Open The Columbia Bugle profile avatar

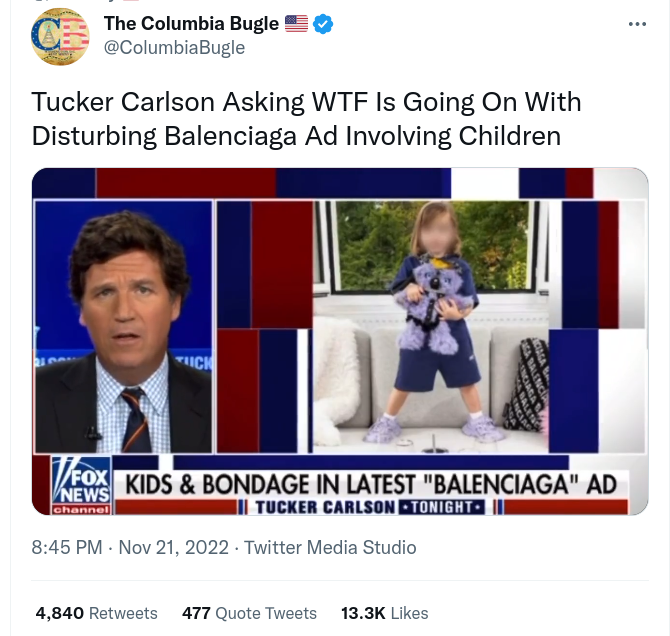(x=60, y=36)
